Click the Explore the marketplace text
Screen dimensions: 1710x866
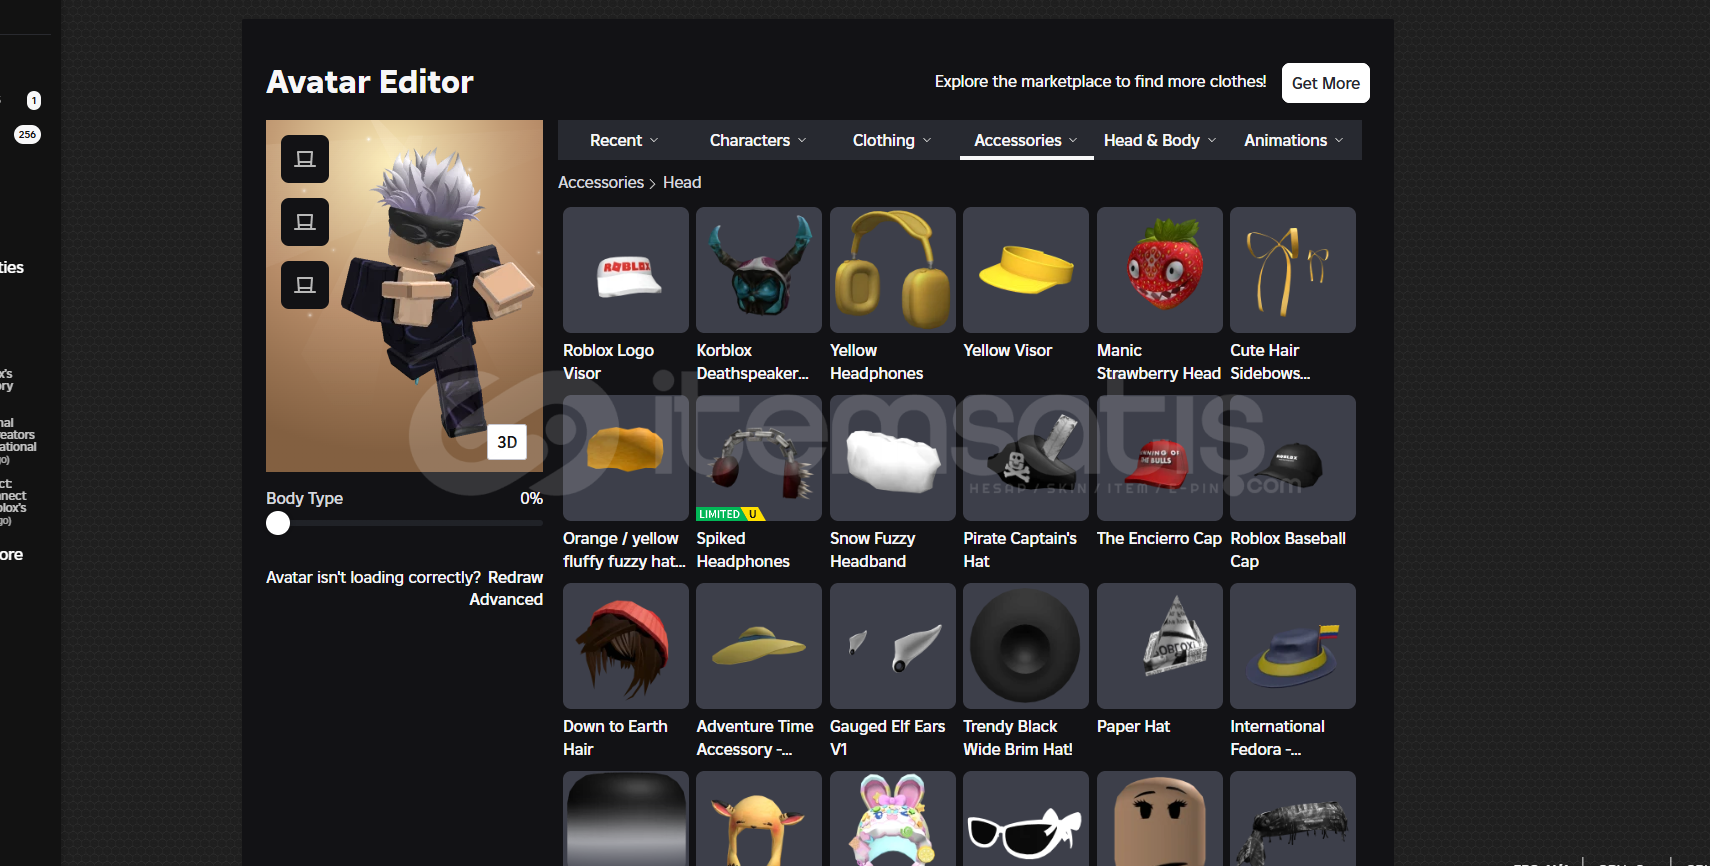pyautogui.click(x=1100, y=81)
